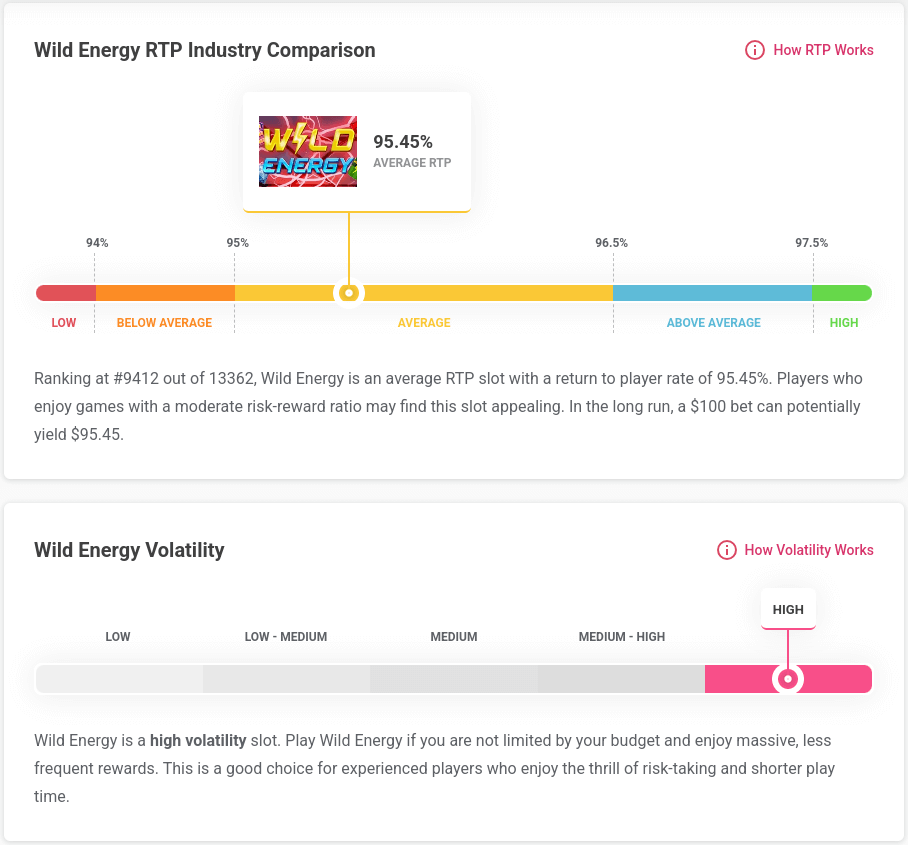Screen dimensions: 908x845
Task: Select the AVERAGE label under the RTP bar
Action: tap(424, 323)
